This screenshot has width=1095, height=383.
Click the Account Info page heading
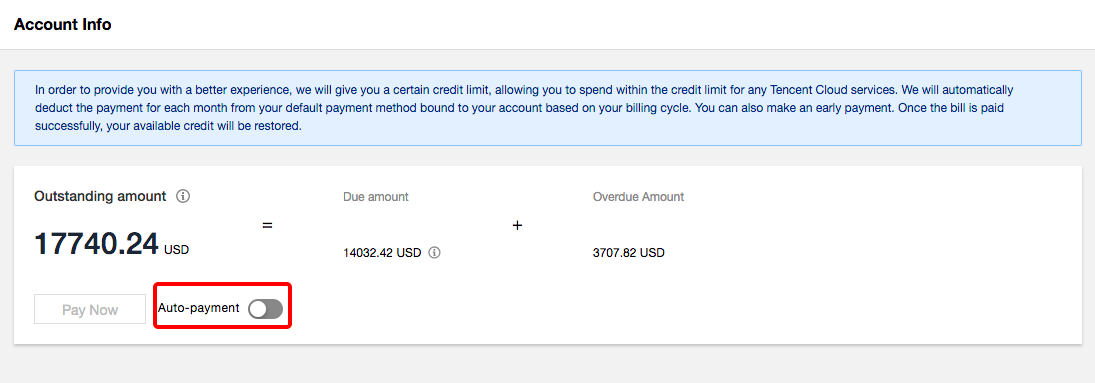(x=62, y=24)
